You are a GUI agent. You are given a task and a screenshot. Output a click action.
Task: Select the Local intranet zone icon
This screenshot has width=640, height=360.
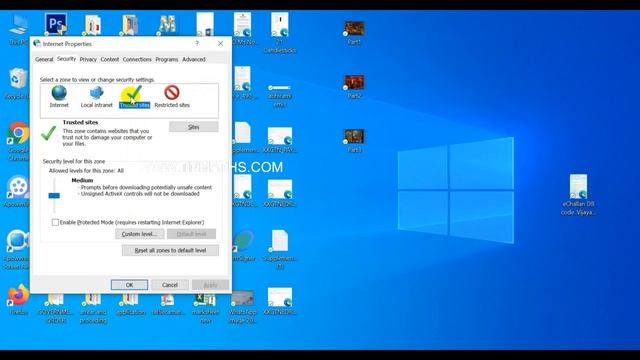[96, 93]
